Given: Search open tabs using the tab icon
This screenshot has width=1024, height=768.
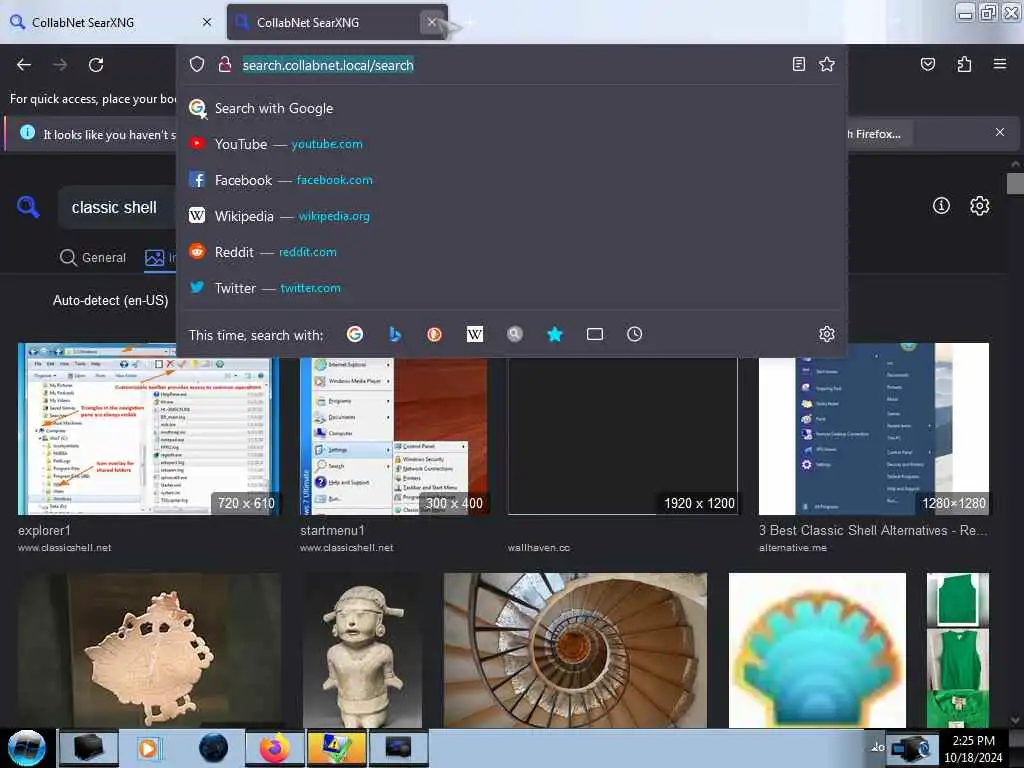Looking at the screenshot, I should [594, 334].
